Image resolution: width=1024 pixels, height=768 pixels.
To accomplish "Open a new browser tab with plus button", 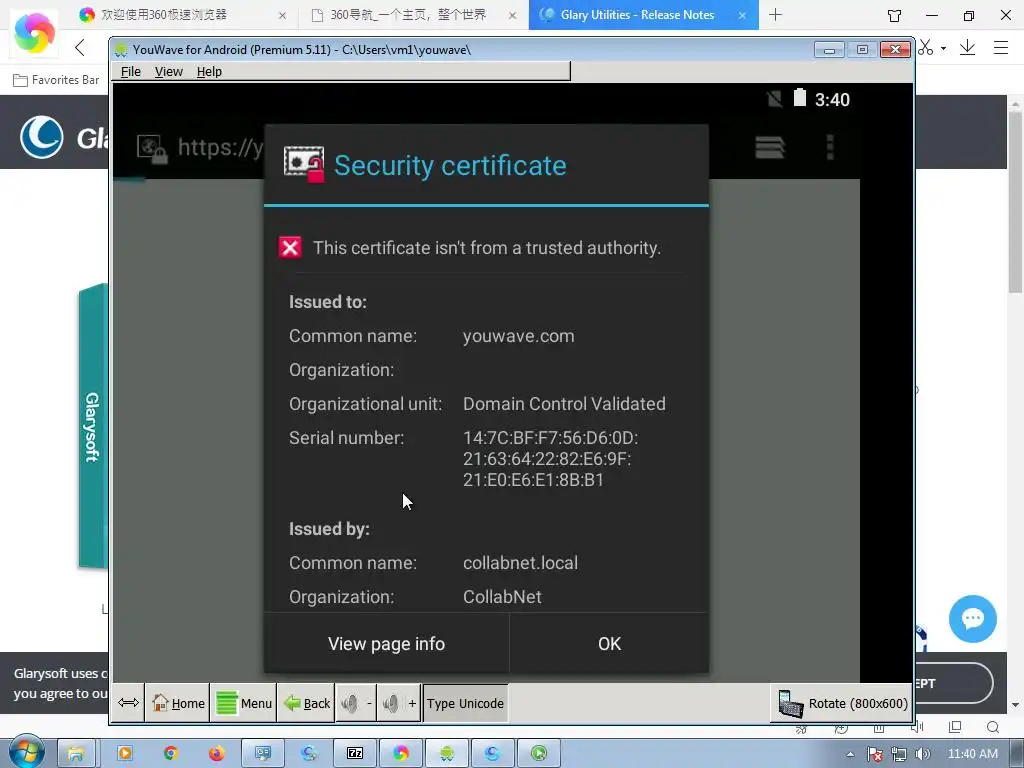I will coord(775,15).
